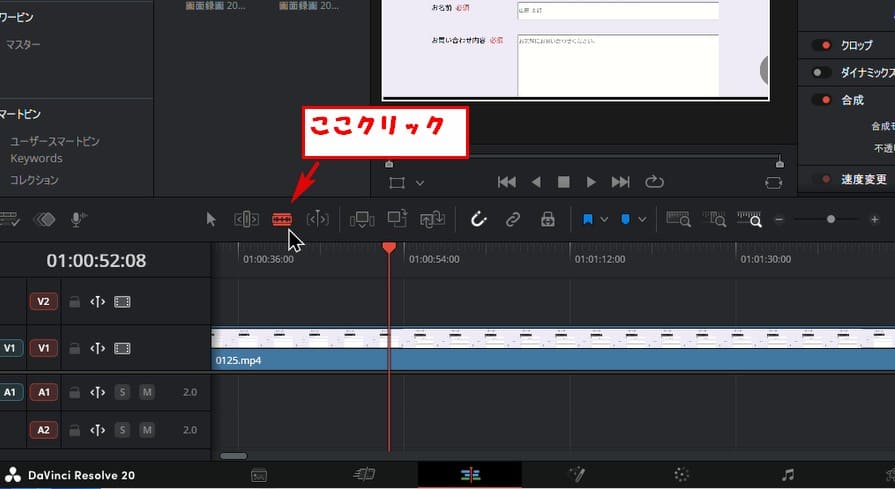Viewport: 895px width, 489px height.
Task: Open the Cut page tab
Action: pos(364,475)
